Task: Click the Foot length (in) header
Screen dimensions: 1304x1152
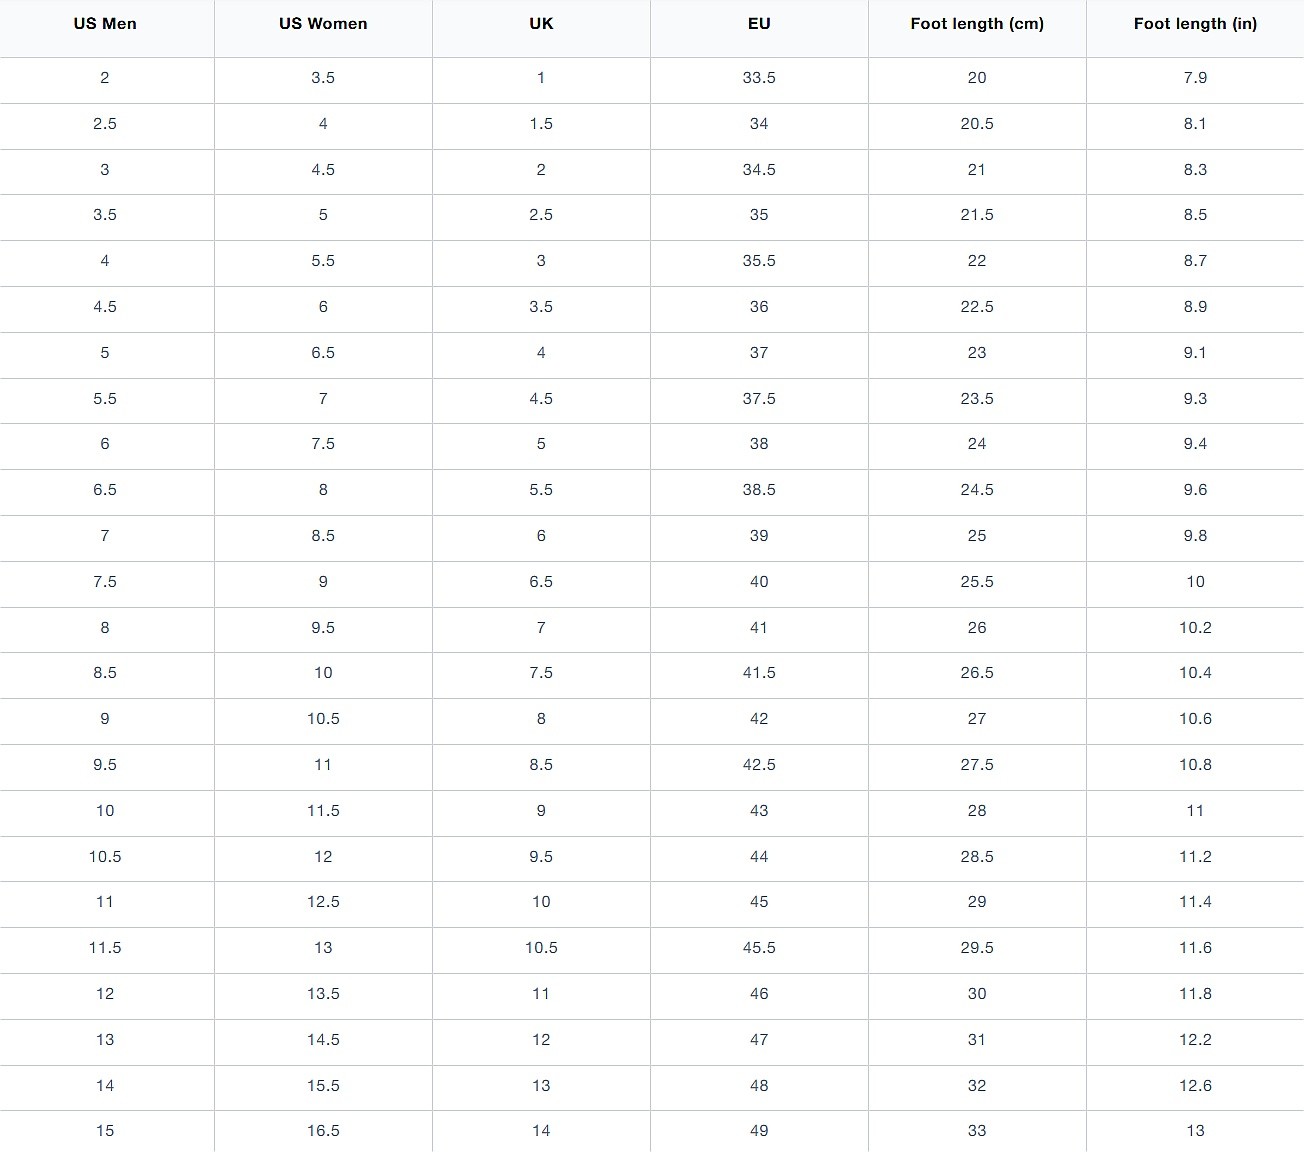Action: (1195, 24)
